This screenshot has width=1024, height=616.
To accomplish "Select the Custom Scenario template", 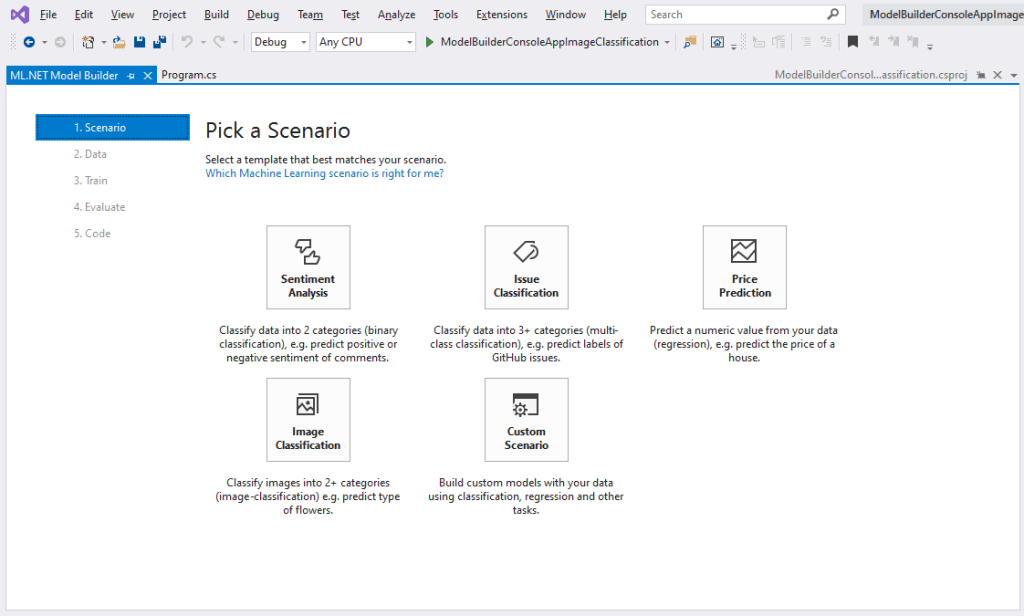I will click(526, 419).
